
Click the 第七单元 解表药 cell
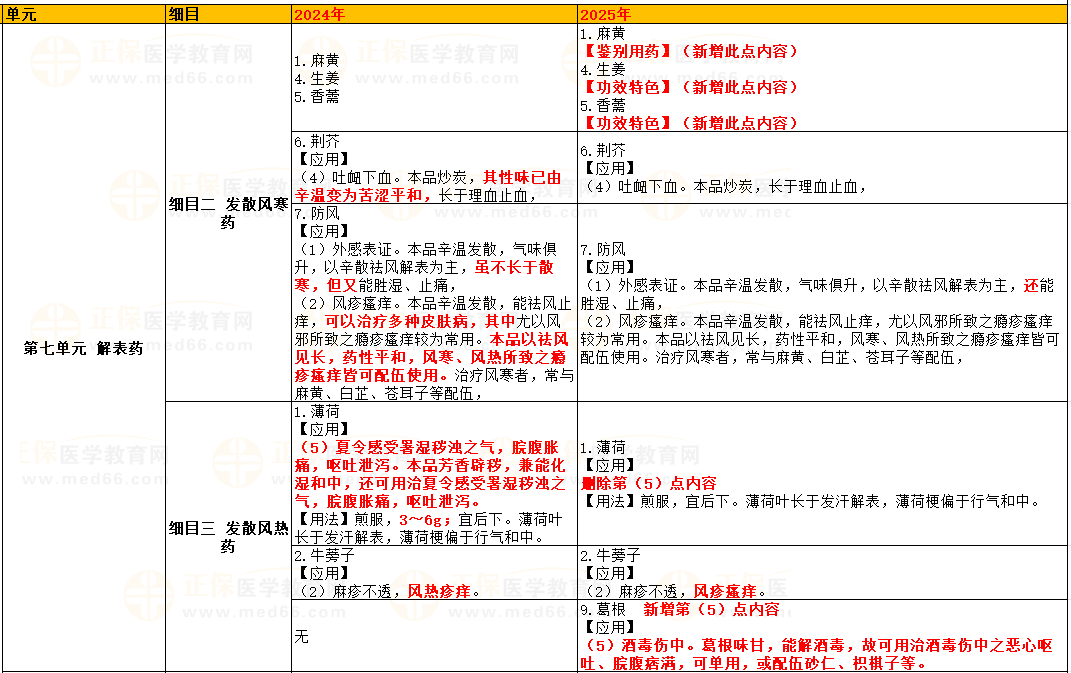(x=83, y=349)
